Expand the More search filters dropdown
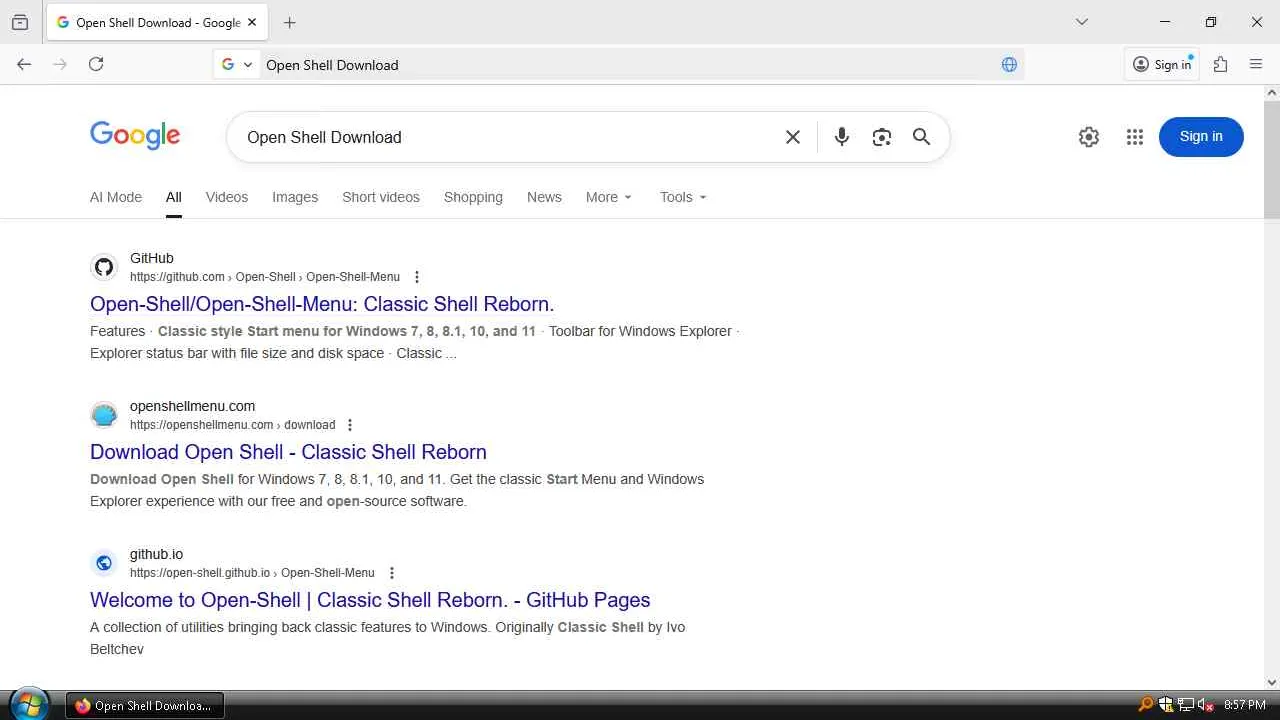 click(x=609, y=197)
